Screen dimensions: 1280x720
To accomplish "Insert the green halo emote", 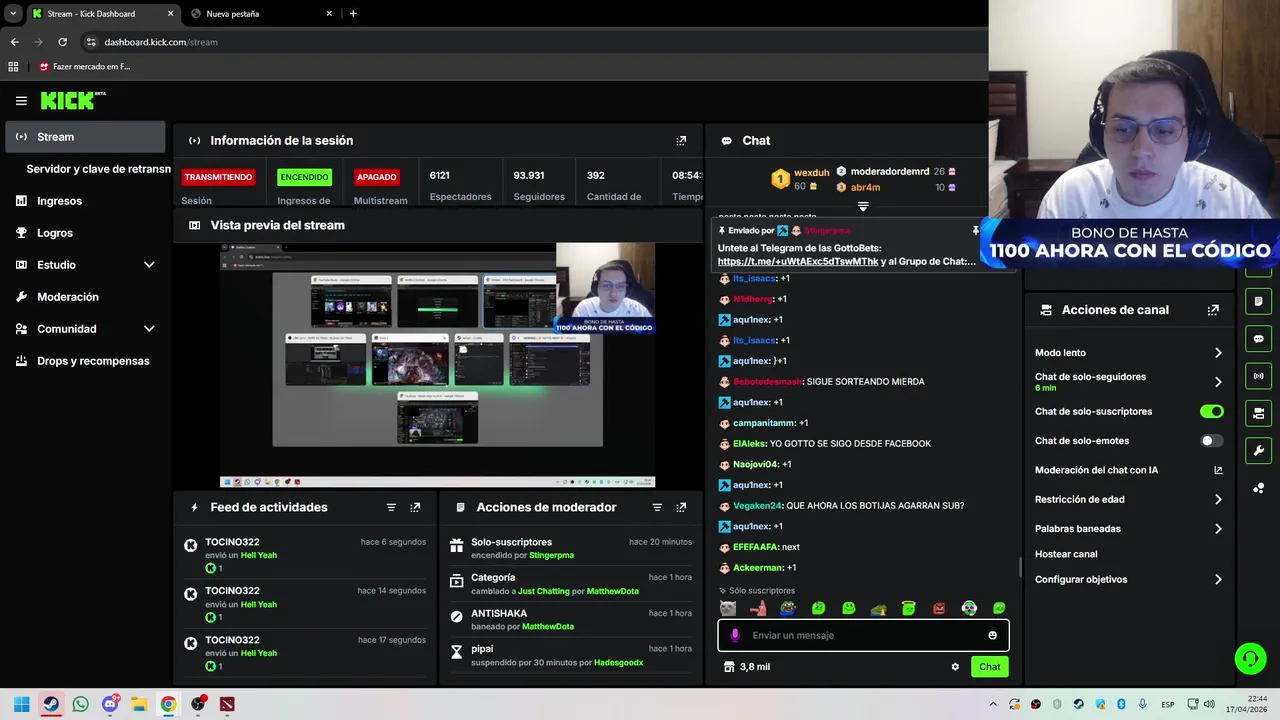I will pyautogui.click(x=908, y=608).
